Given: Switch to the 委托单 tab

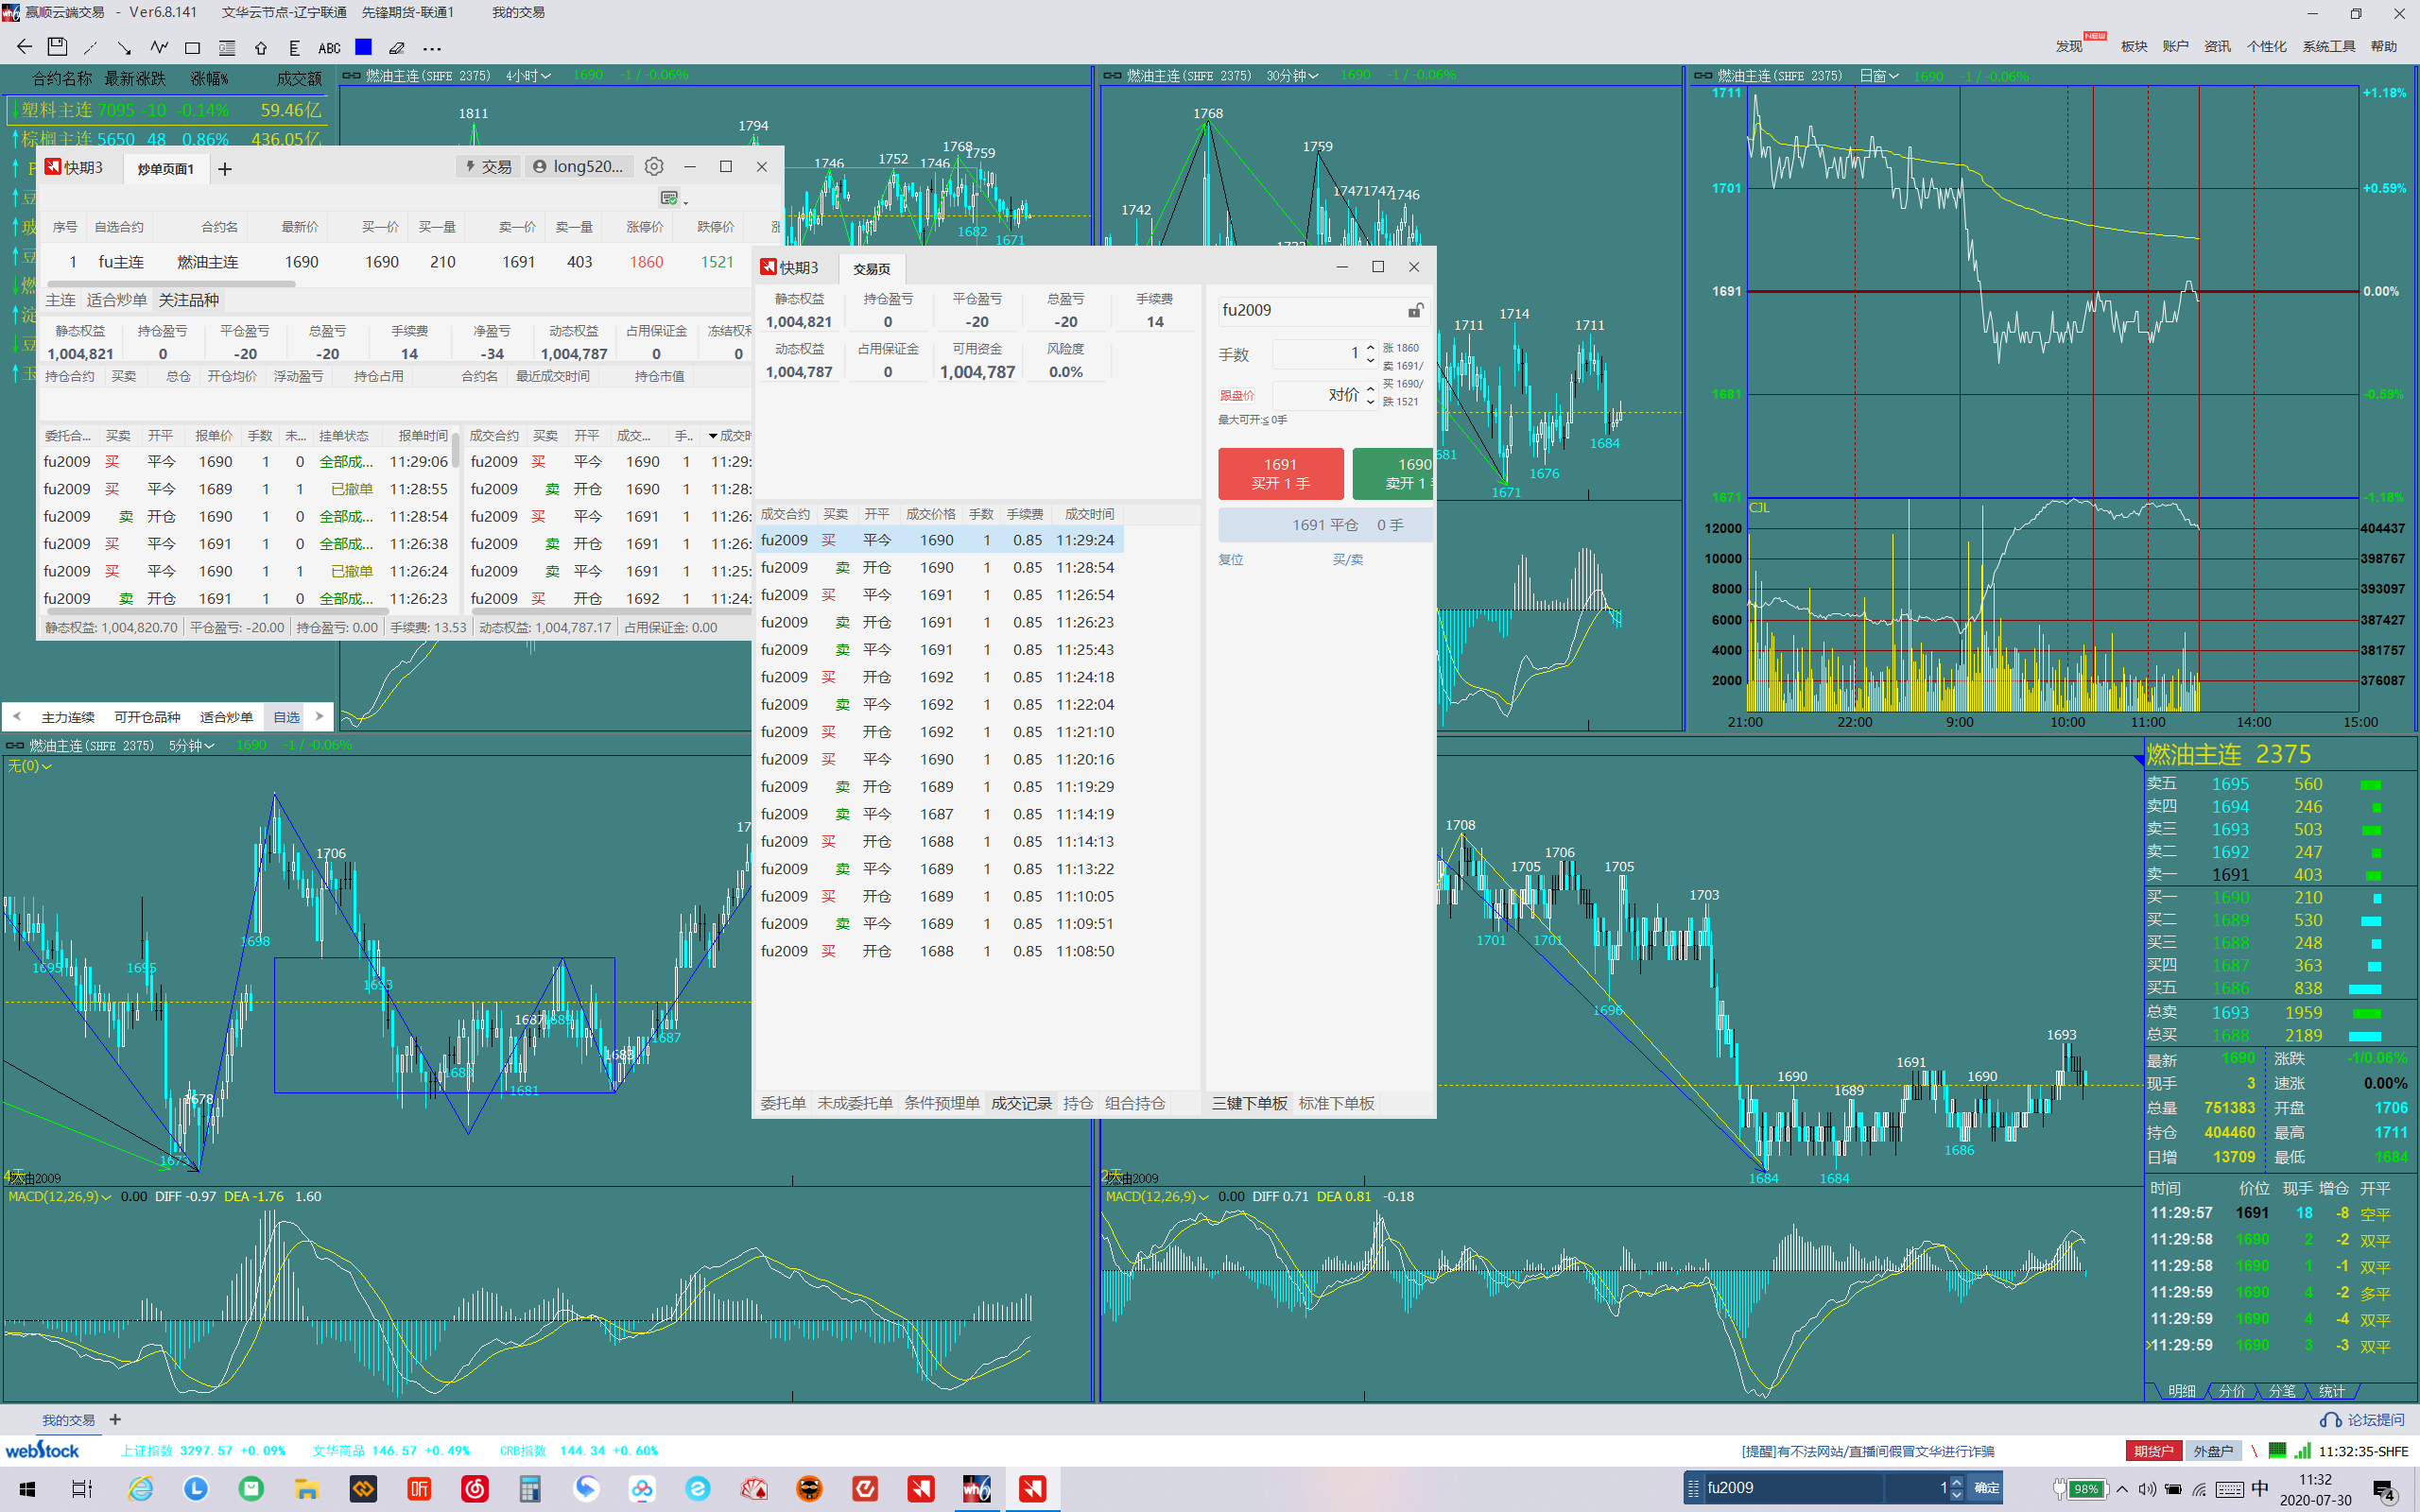Looking at the screenshot, I should pyautogui.click(x=783, y=1103).
